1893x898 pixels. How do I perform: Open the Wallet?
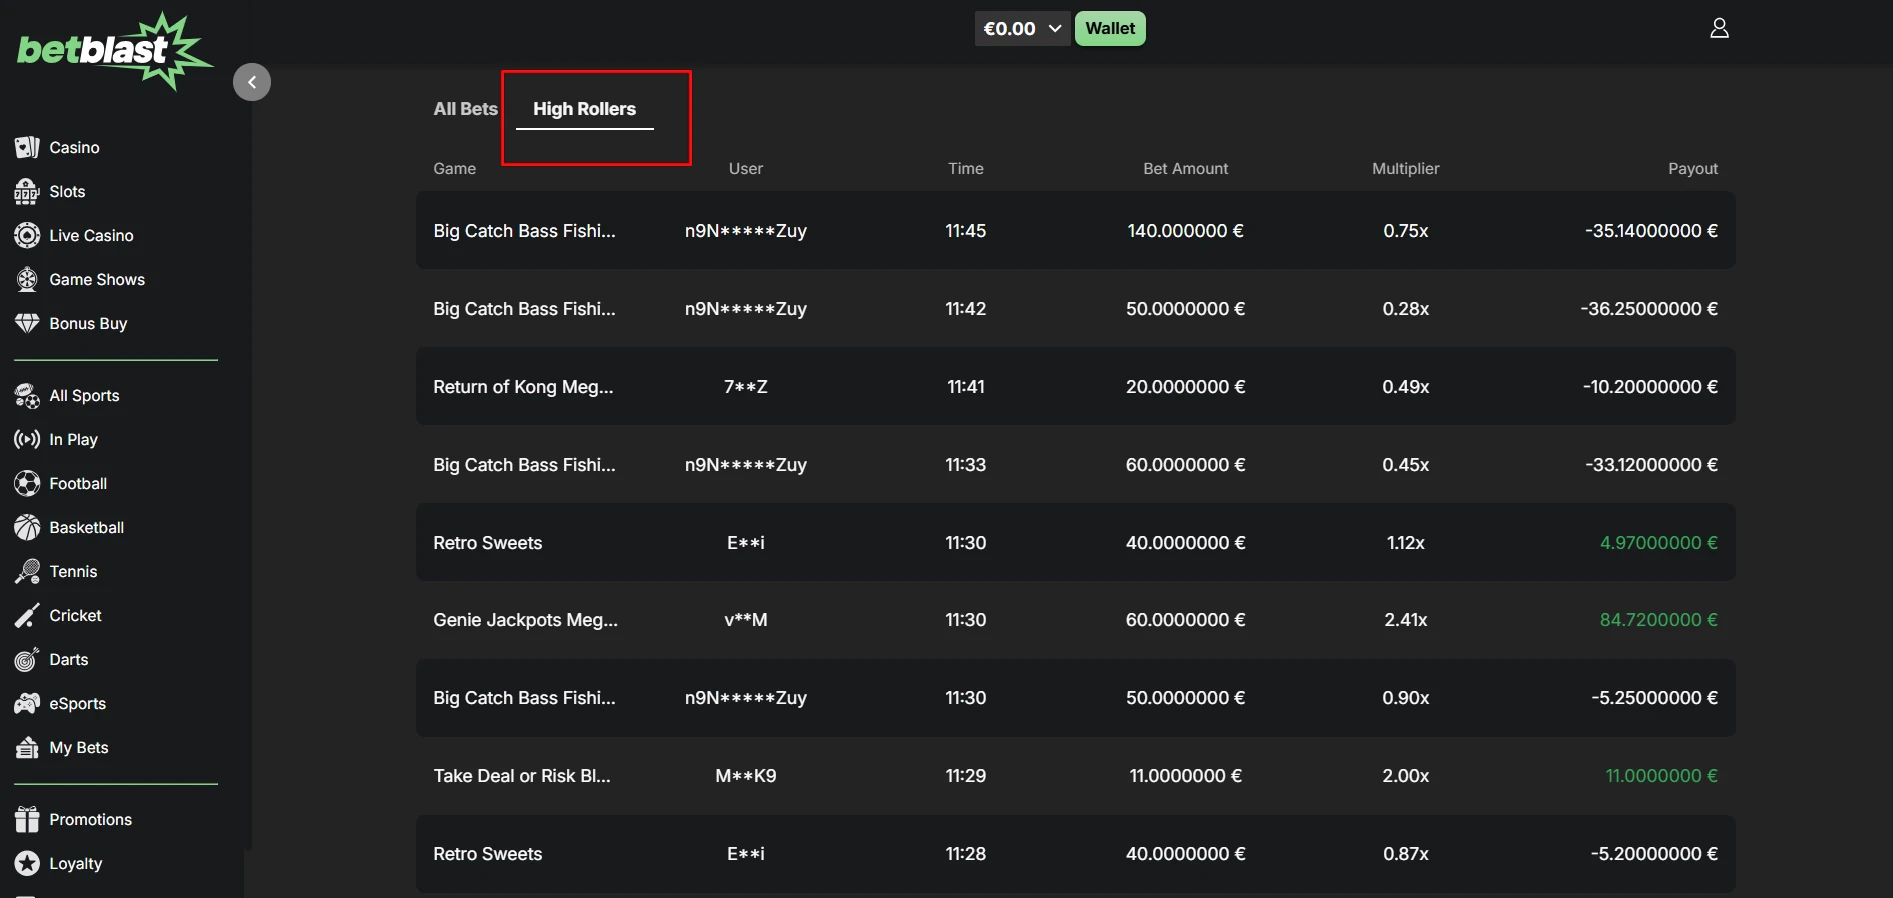pyautogui.click(x=1110, y=28)
